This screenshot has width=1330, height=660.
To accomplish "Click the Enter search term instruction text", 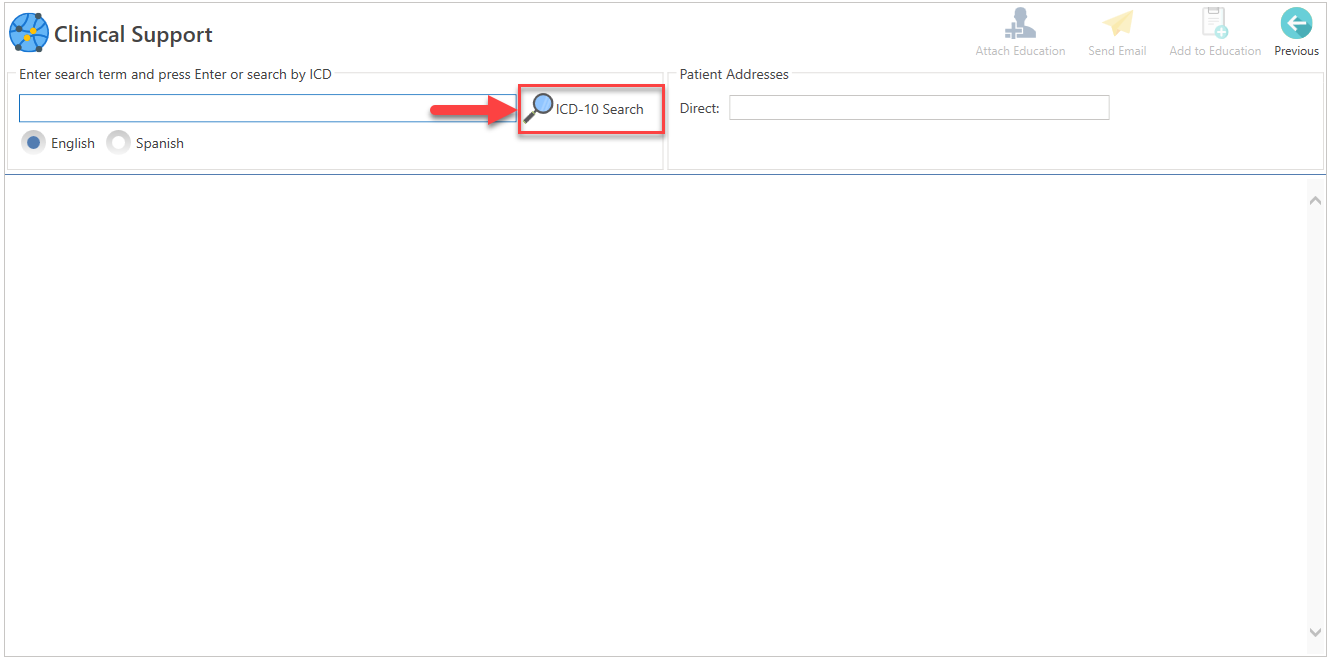I will click(x=175, y=74).
